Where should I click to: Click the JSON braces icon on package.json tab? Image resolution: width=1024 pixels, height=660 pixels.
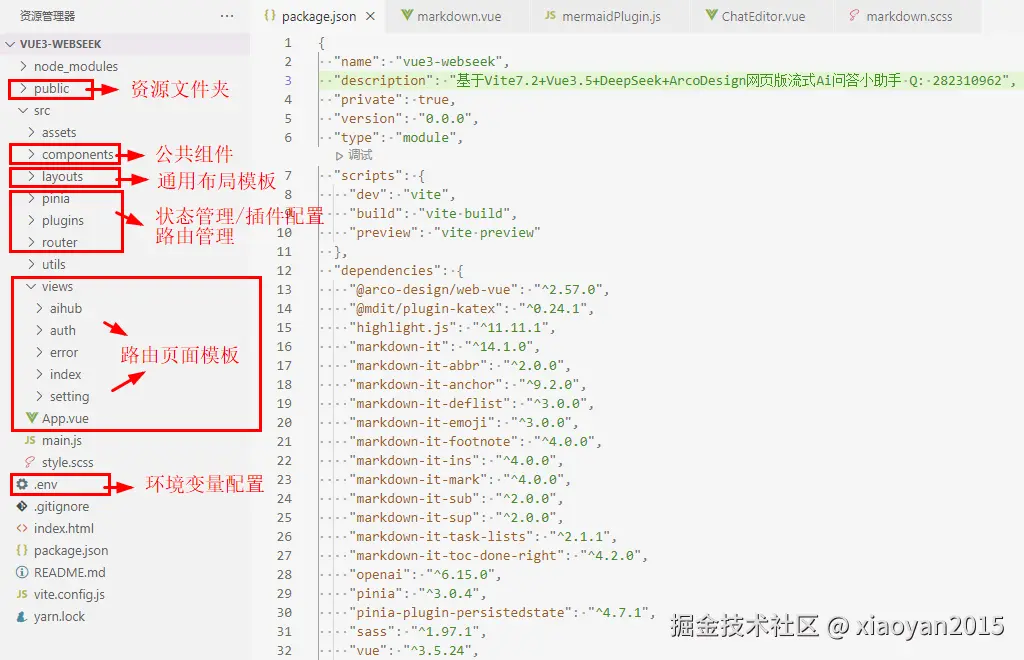268,16
